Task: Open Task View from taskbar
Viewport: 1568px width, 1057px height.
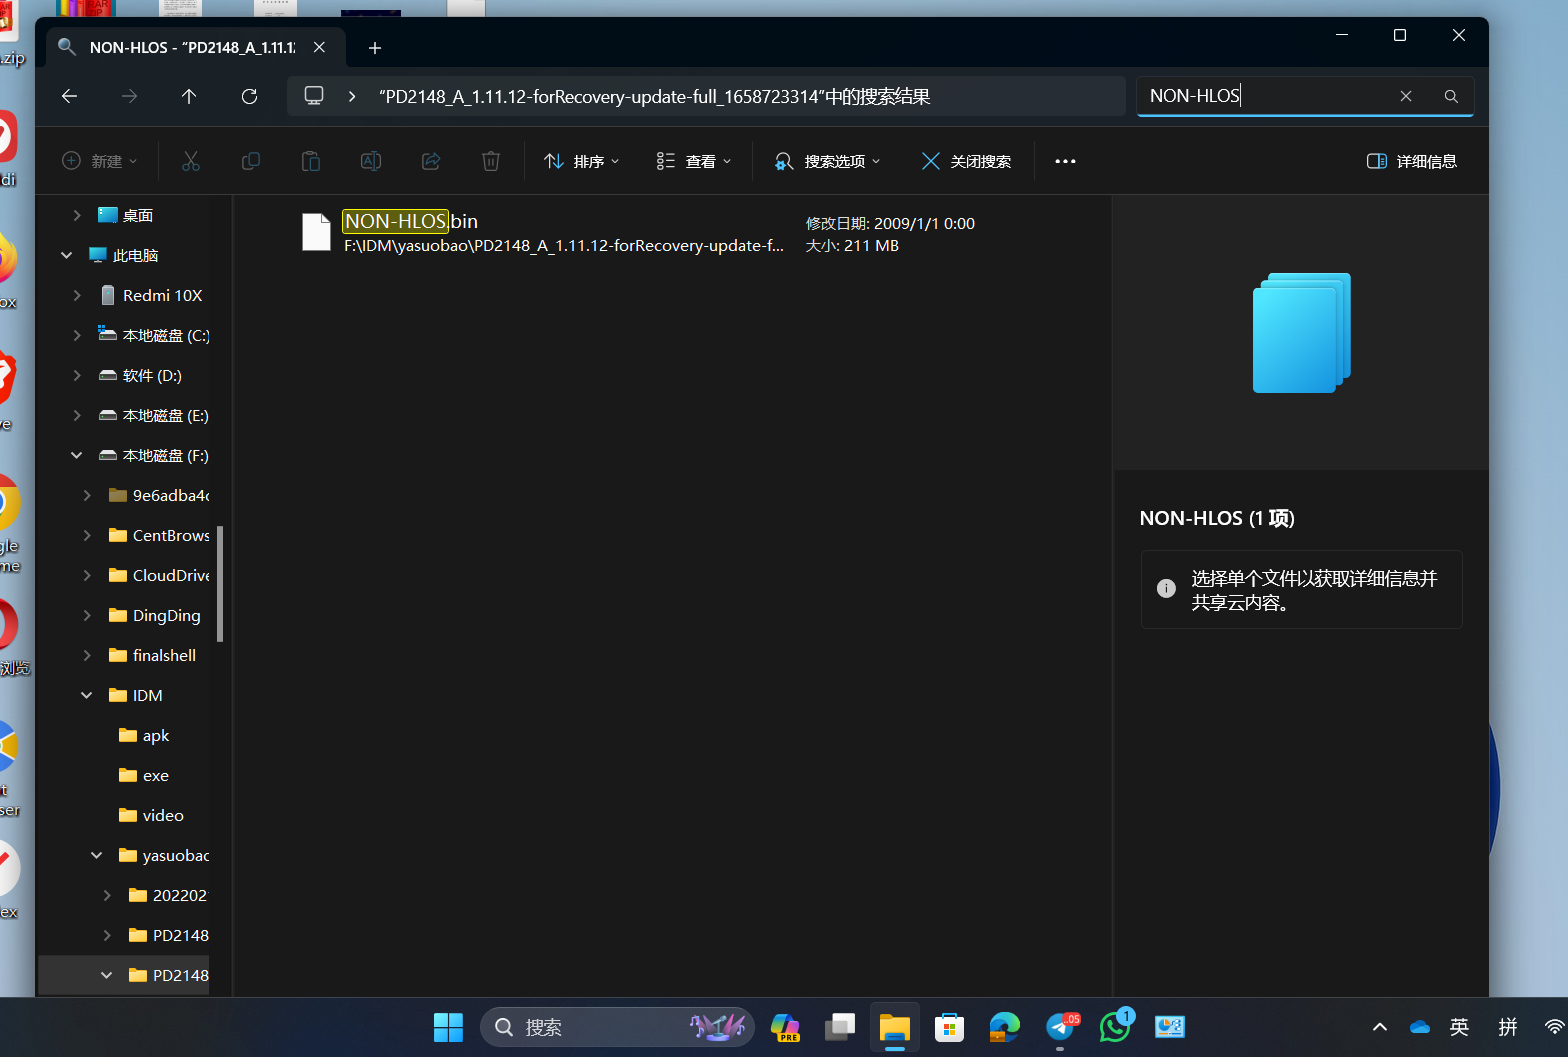Action: [839, 1027]
